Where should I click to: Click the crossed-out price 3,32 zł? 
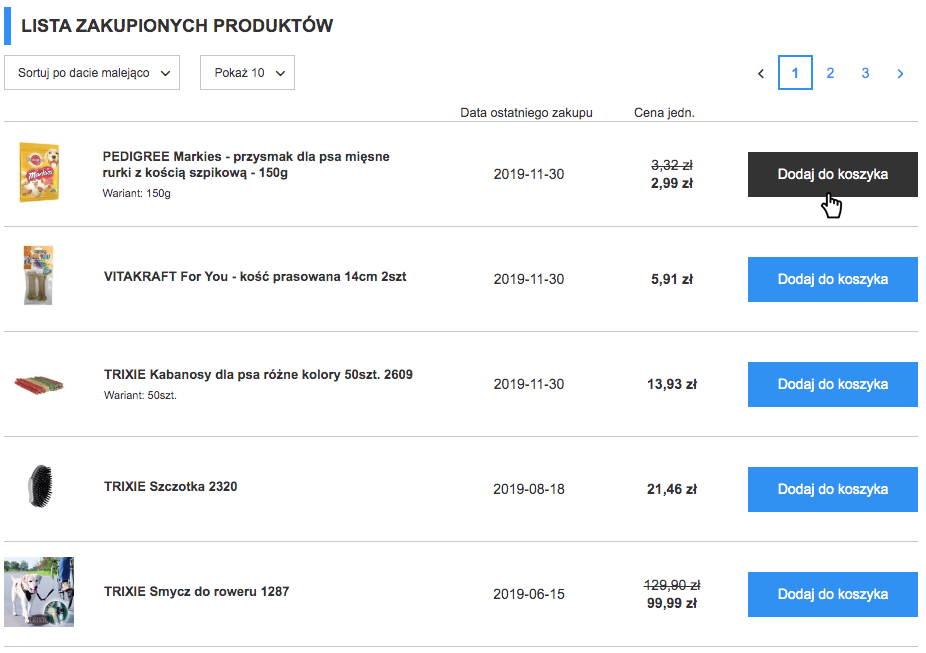(672, 165)
